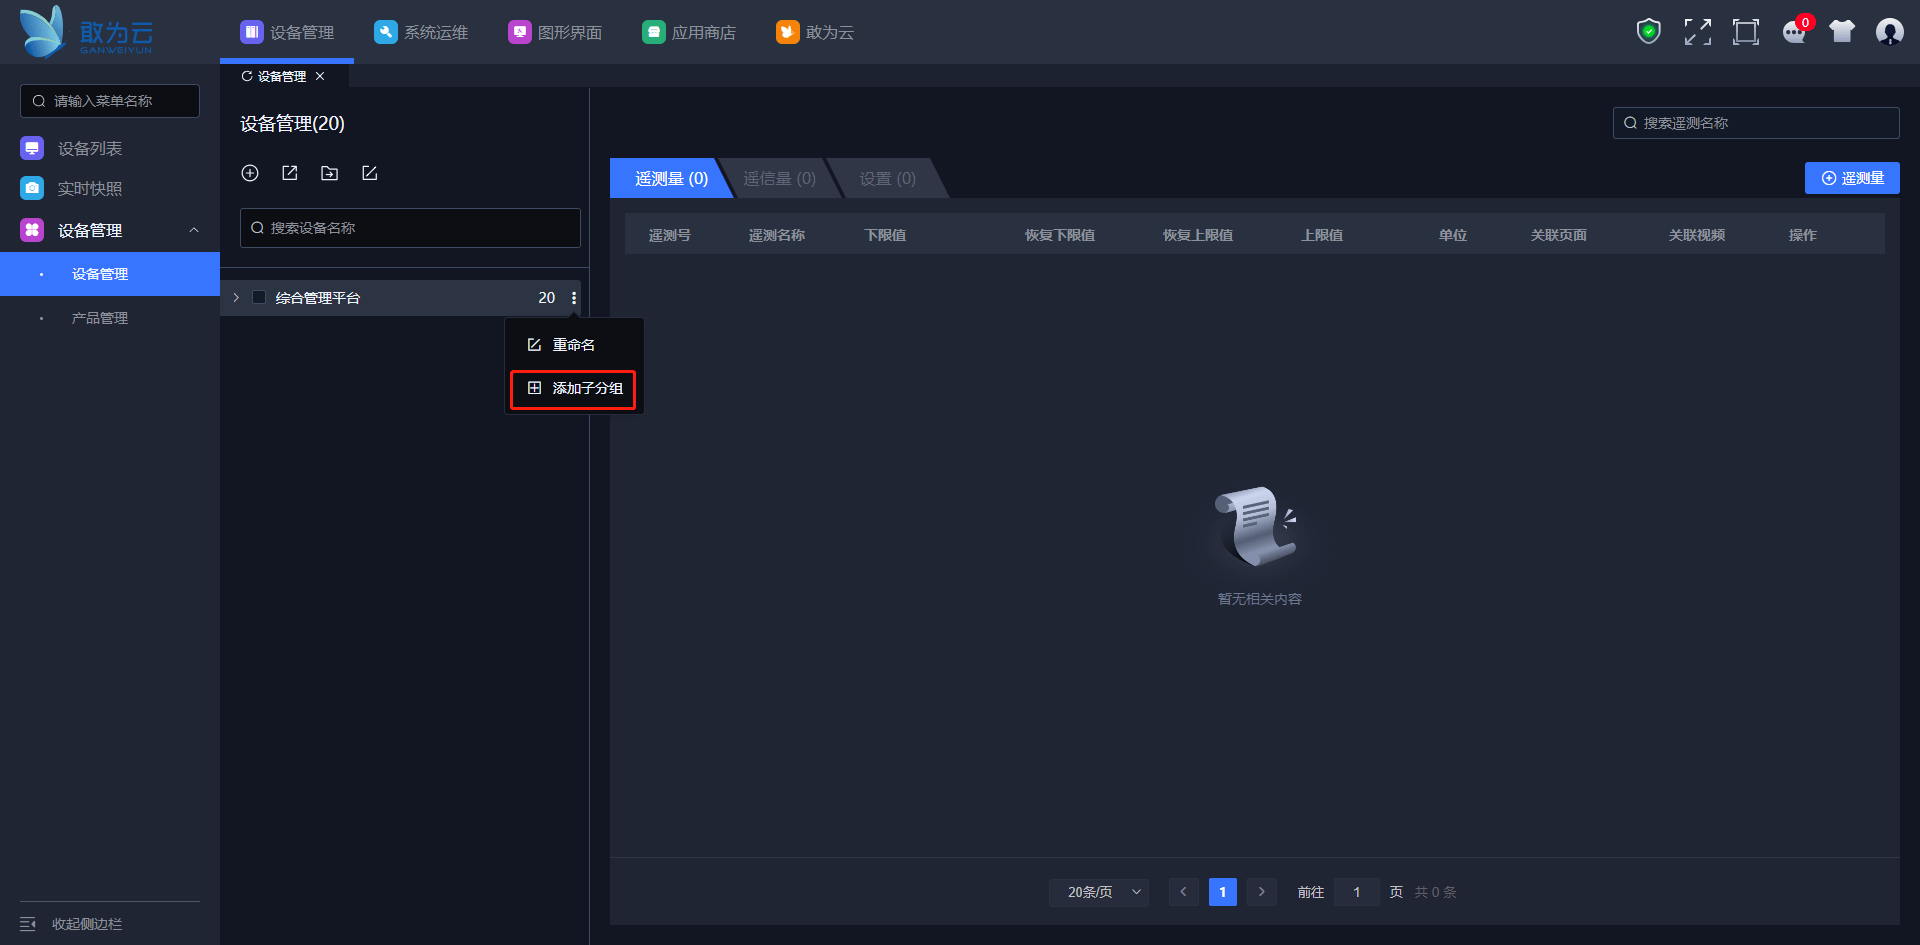Image resolution: width=1920 pixels, height=945 pixels.
Task: Click the 收起侧边栏 link
Action: pyautogui.click(x=87, y=924)
